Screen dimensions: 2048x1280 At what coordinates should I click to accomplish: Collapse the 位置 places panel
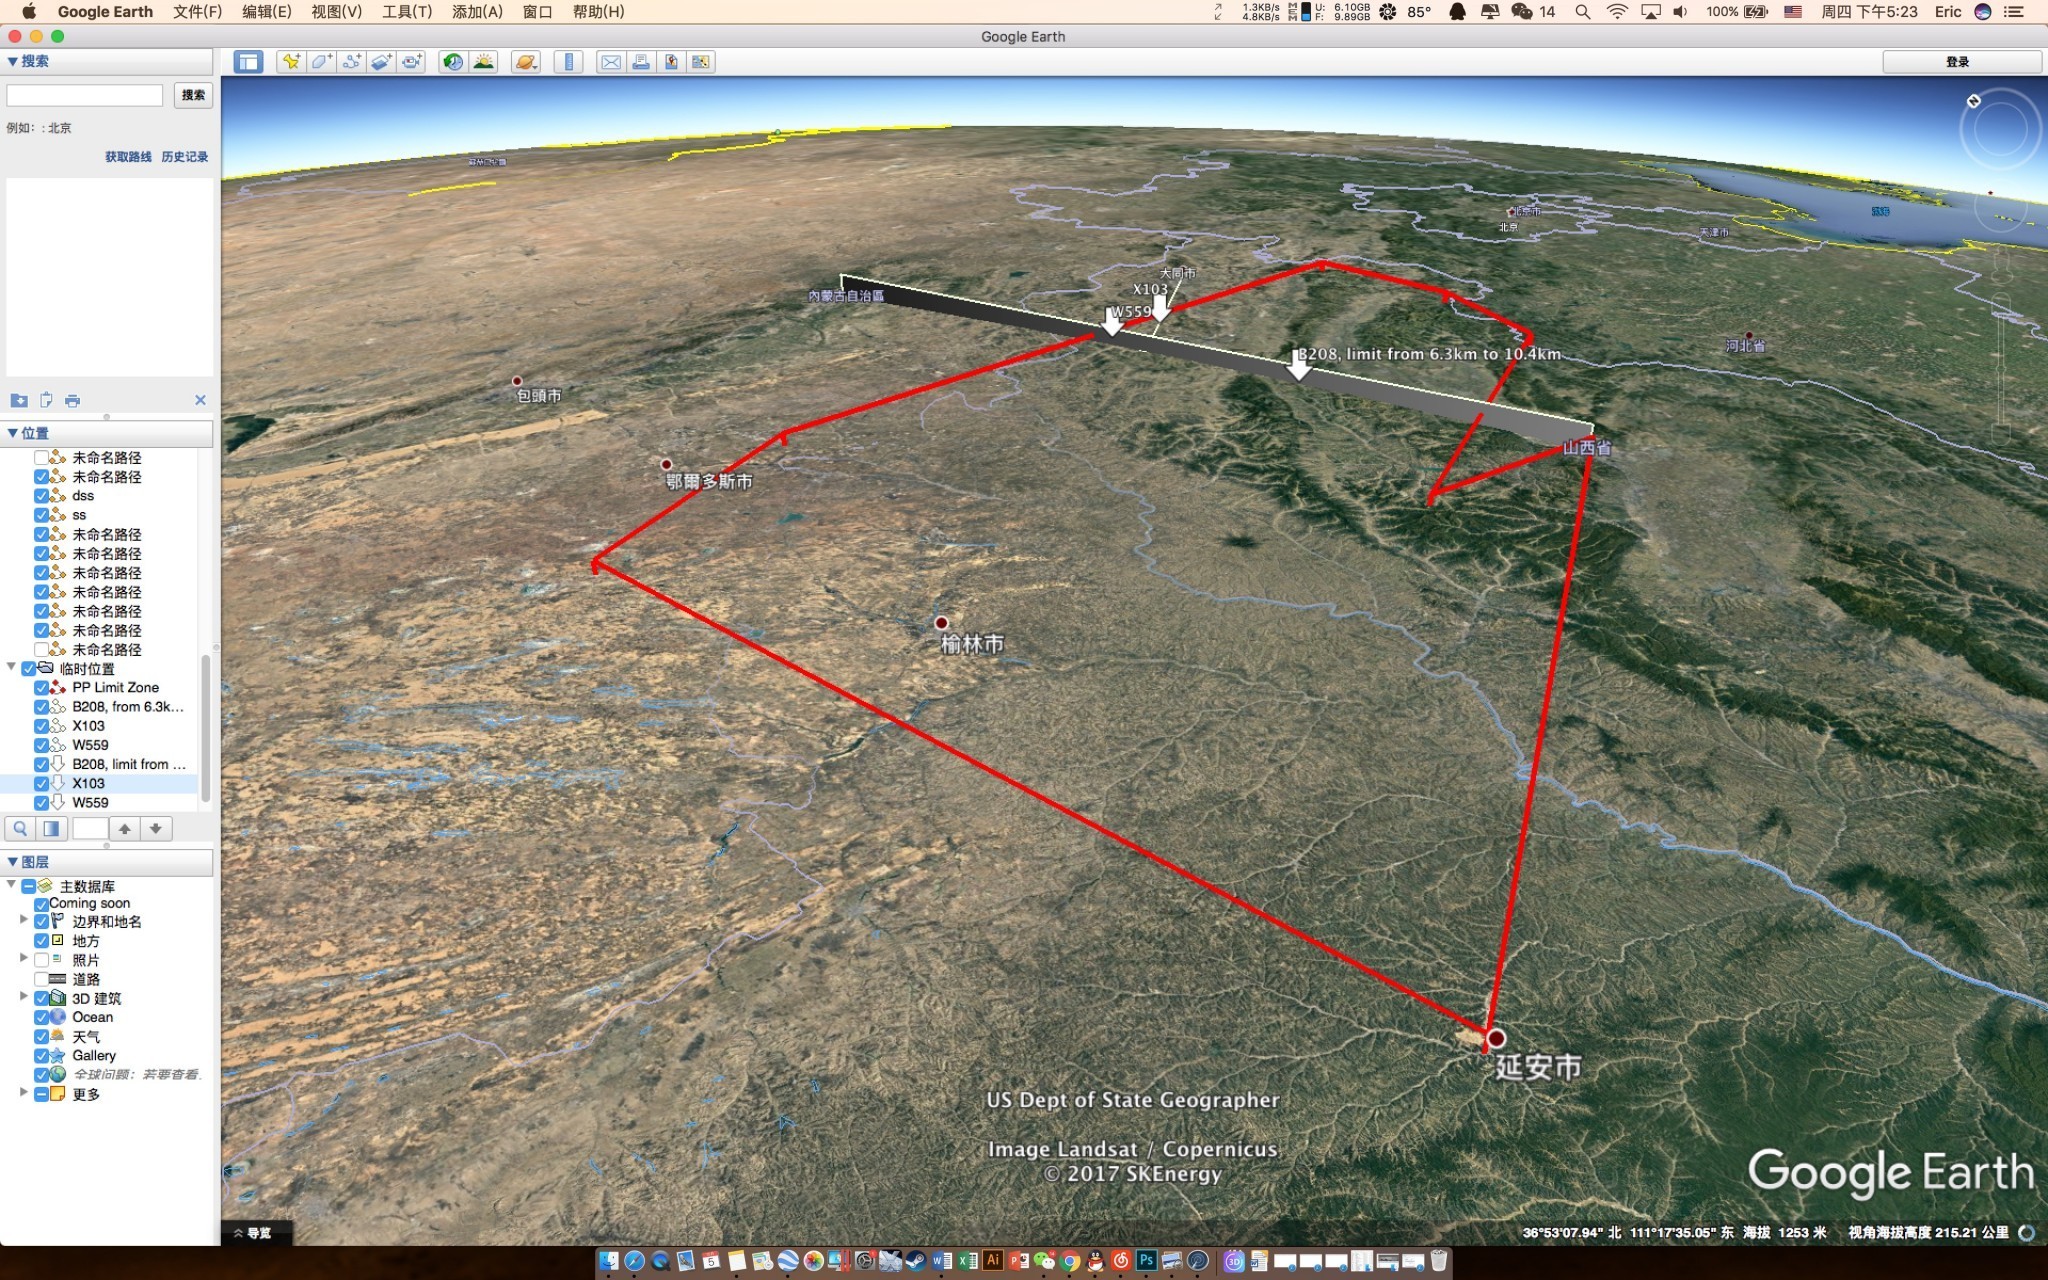(x=12, y=433)
